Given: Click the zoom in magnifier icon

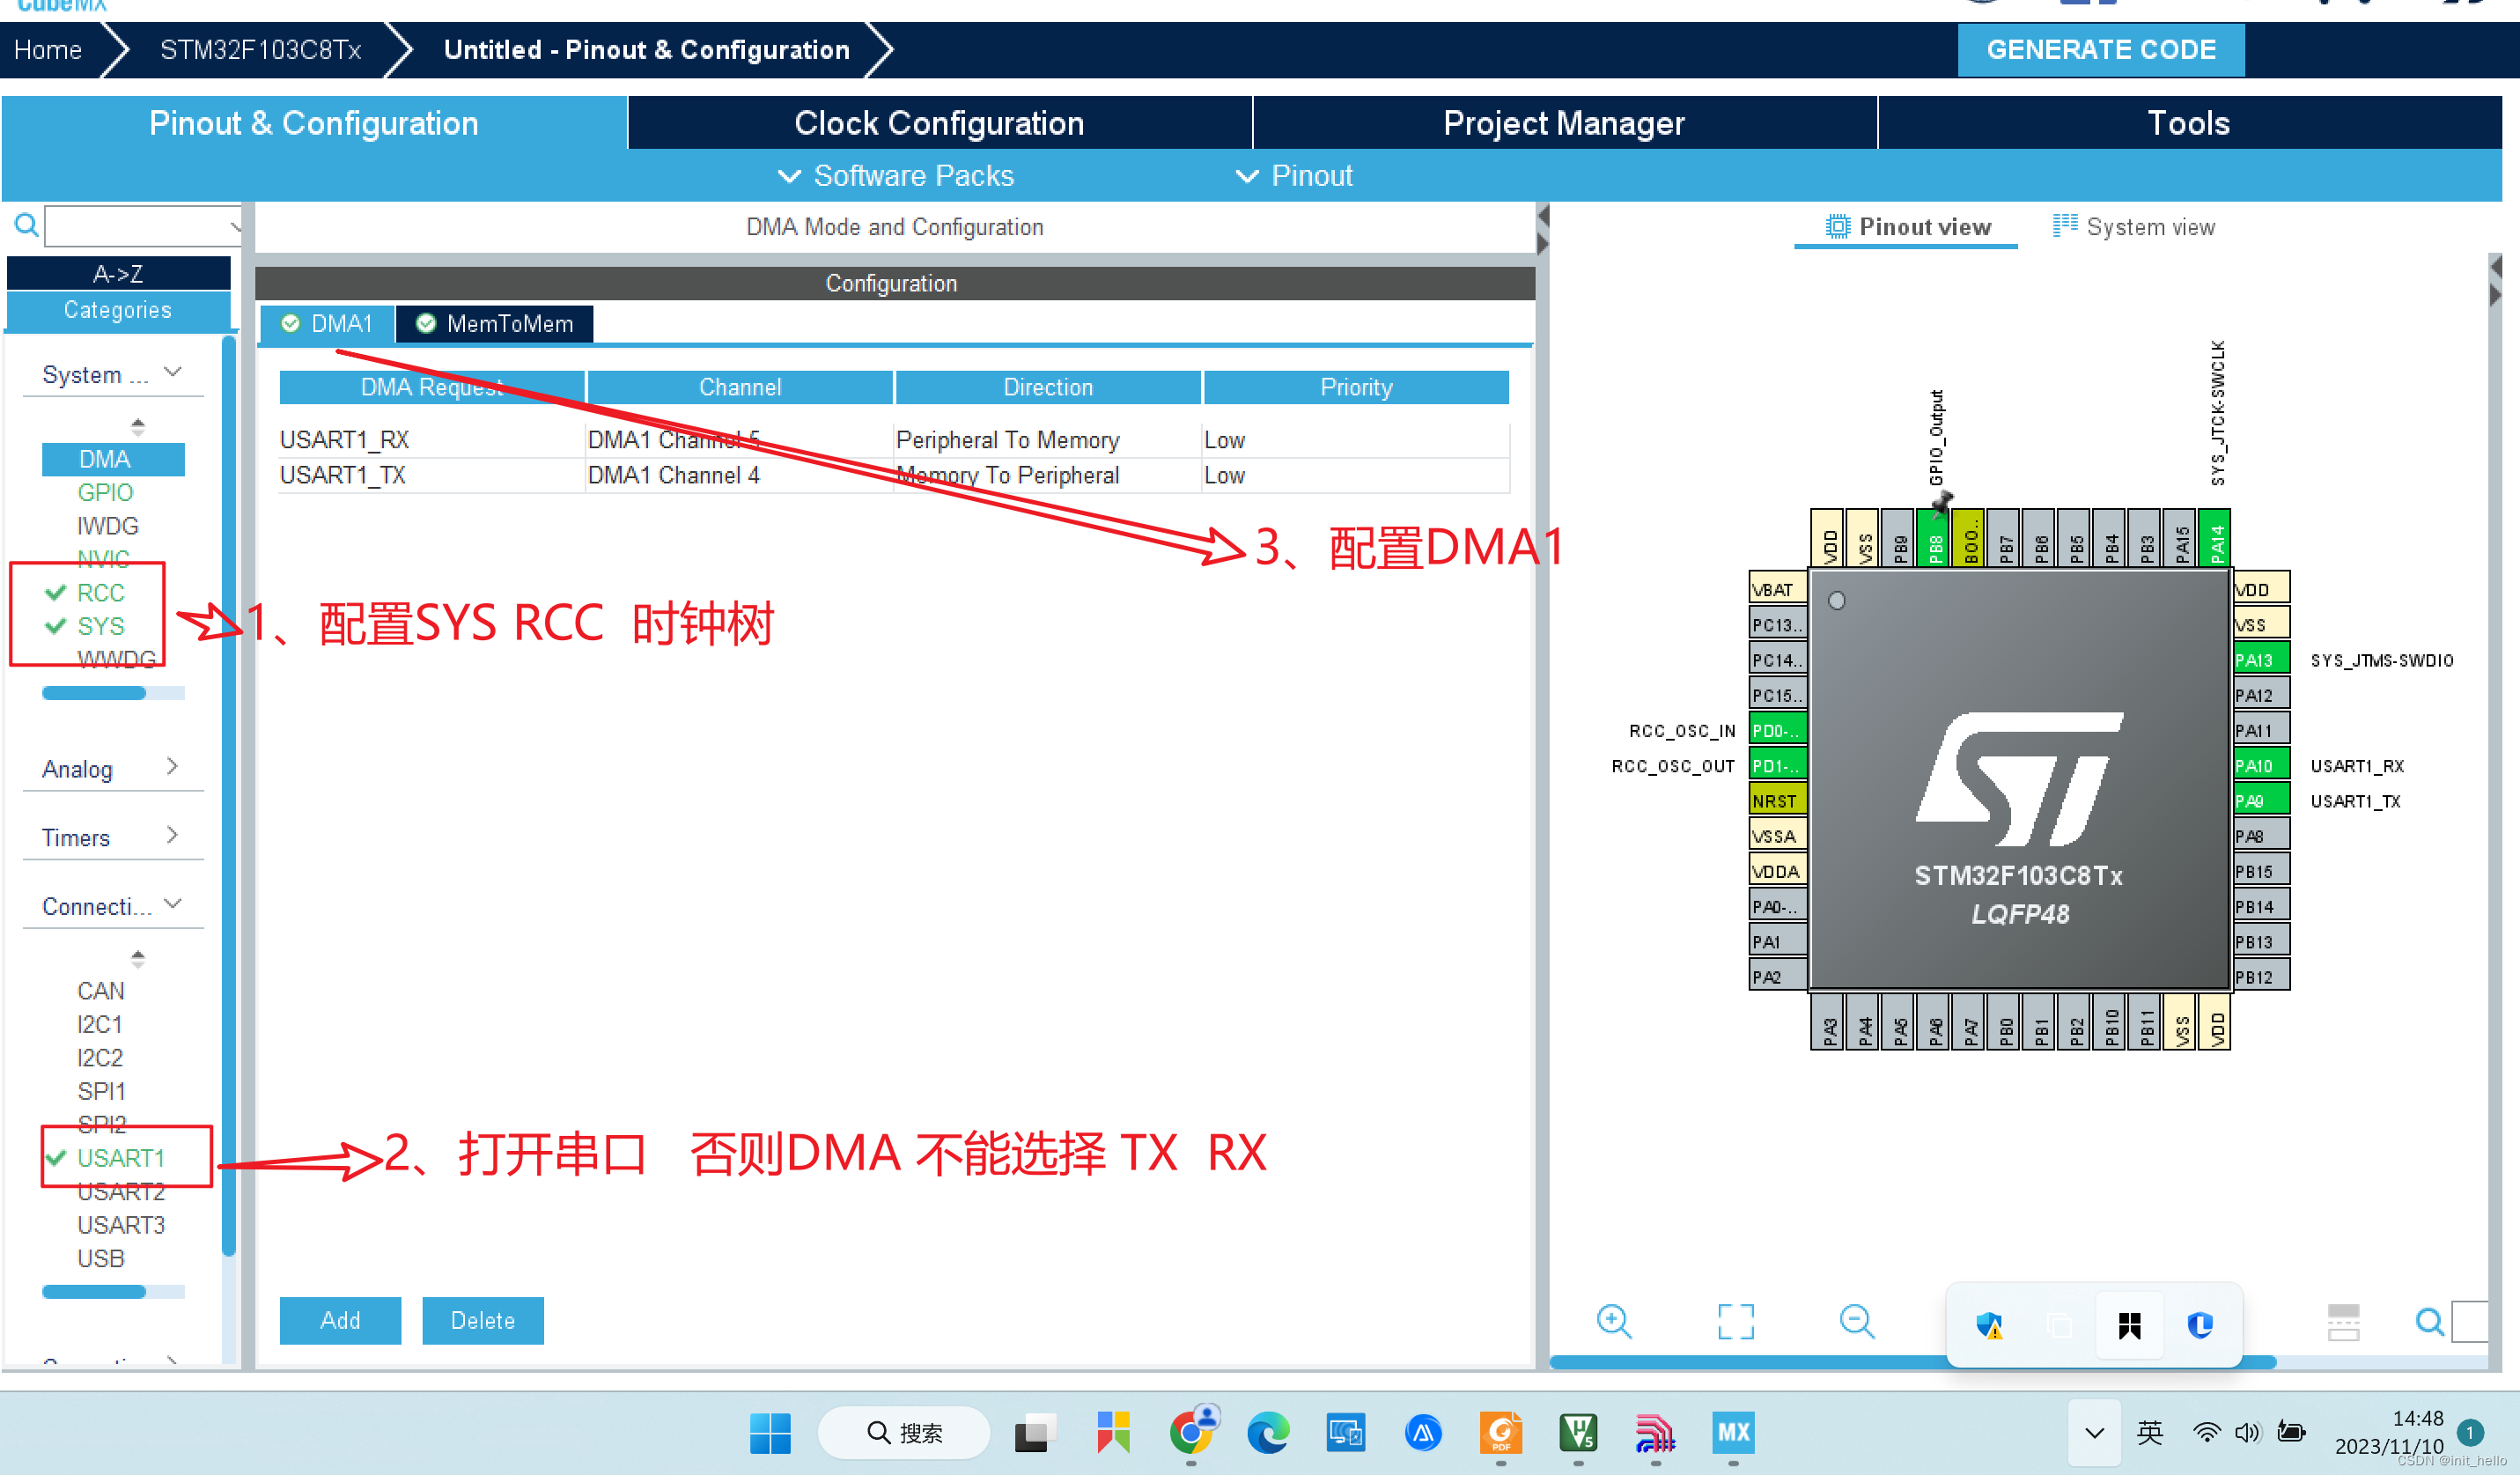Looking at the screenshot, I should tap(1613, 1321).
